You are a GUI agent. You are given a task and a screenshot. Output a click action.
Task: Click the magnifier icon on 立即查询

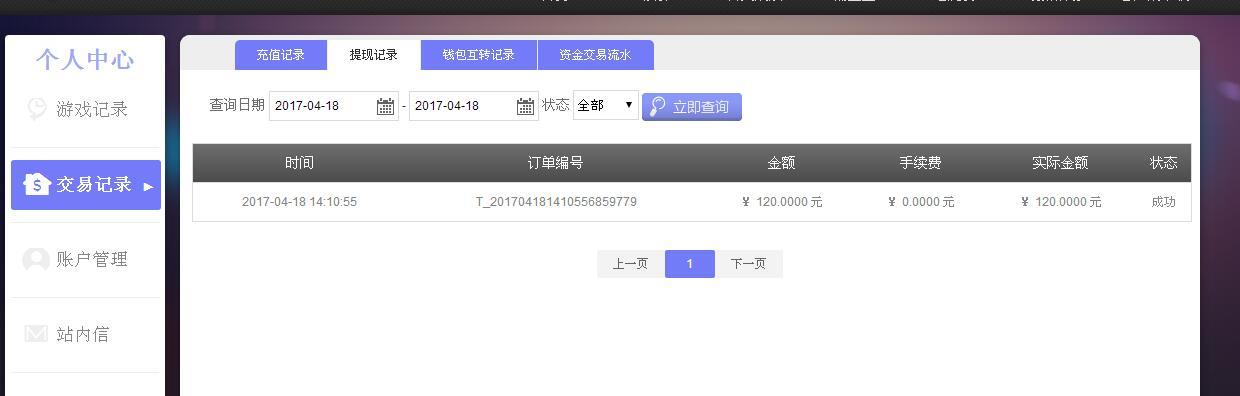click(x=657, y=106)
